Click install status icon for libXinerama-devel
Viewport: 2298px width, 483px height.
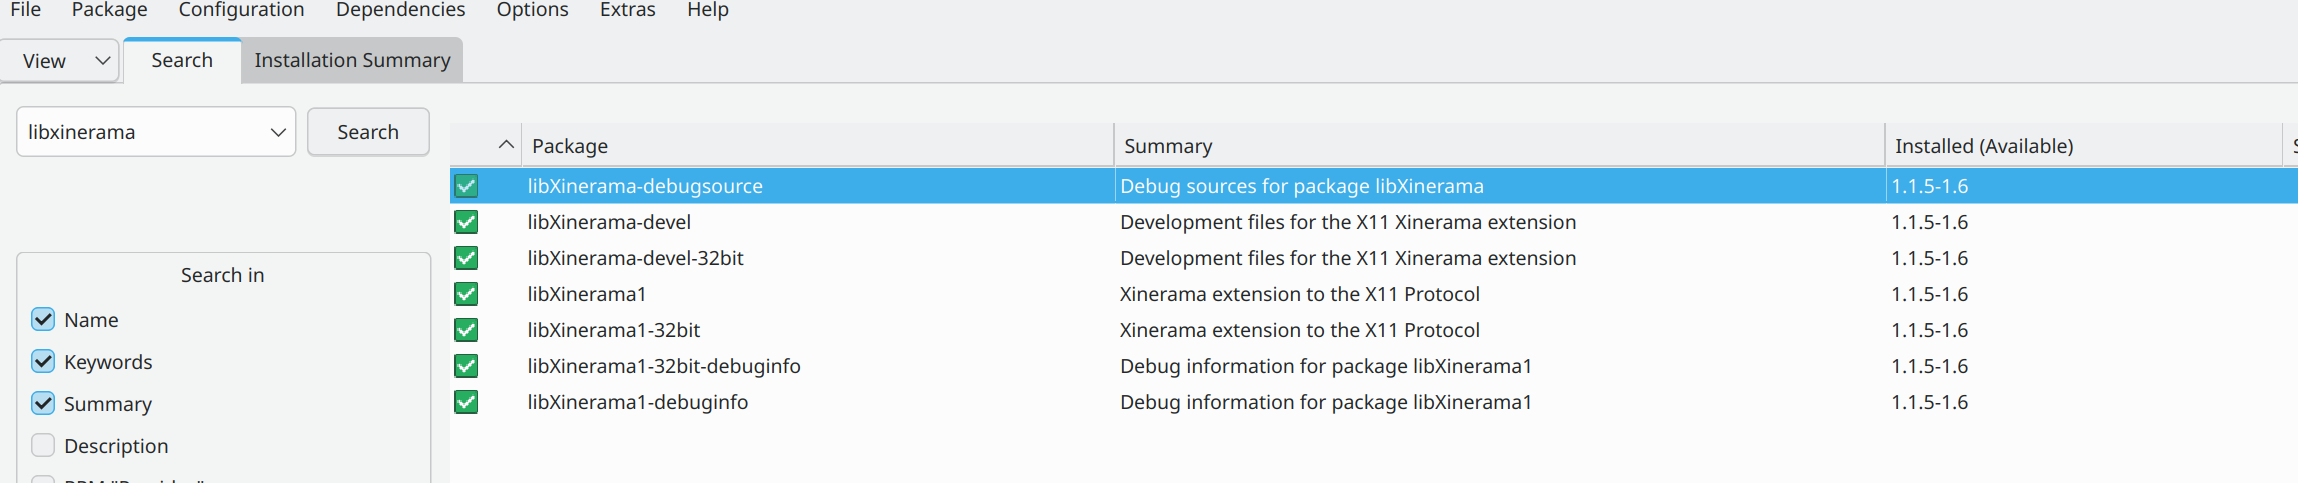(466, 222)
